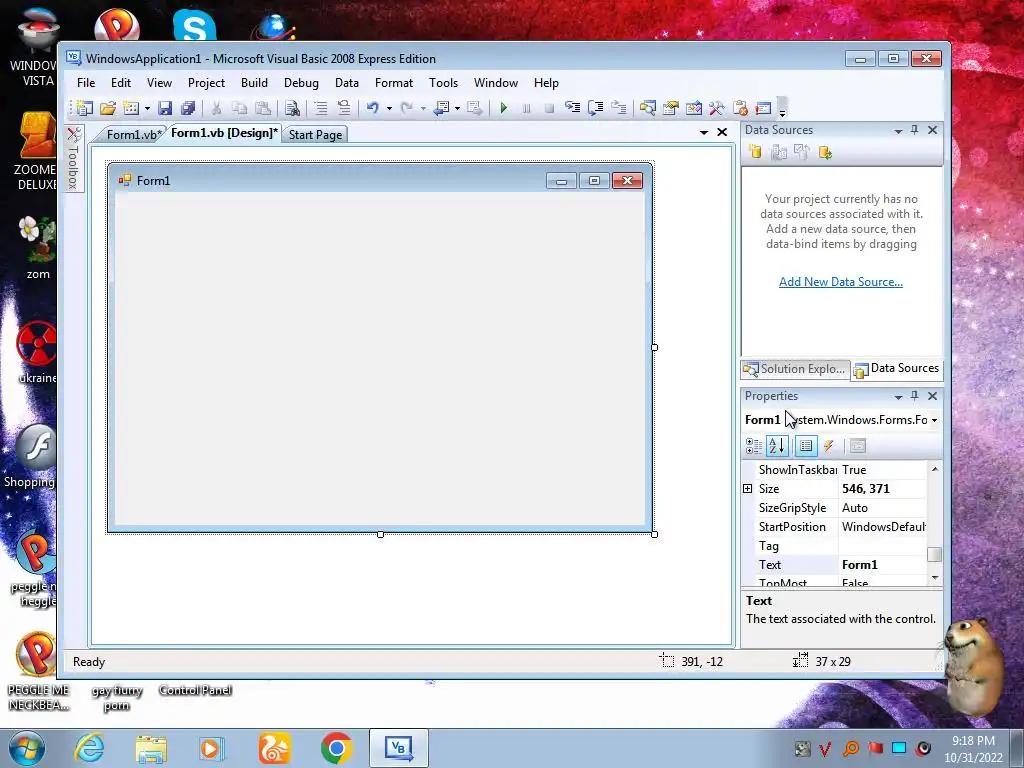The image size is (1024, 768).
Task: Expand the collapsed Toolbox side panel
Action: (73, 159)
